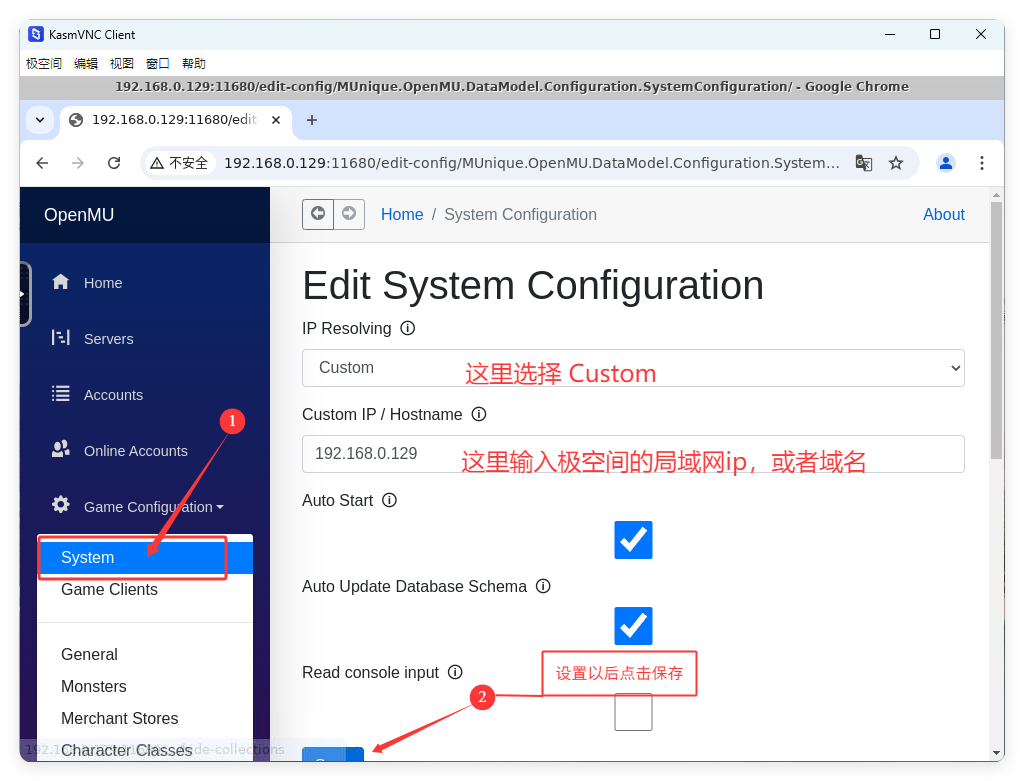Open Chrome three-dot menu

coord(982,163)
